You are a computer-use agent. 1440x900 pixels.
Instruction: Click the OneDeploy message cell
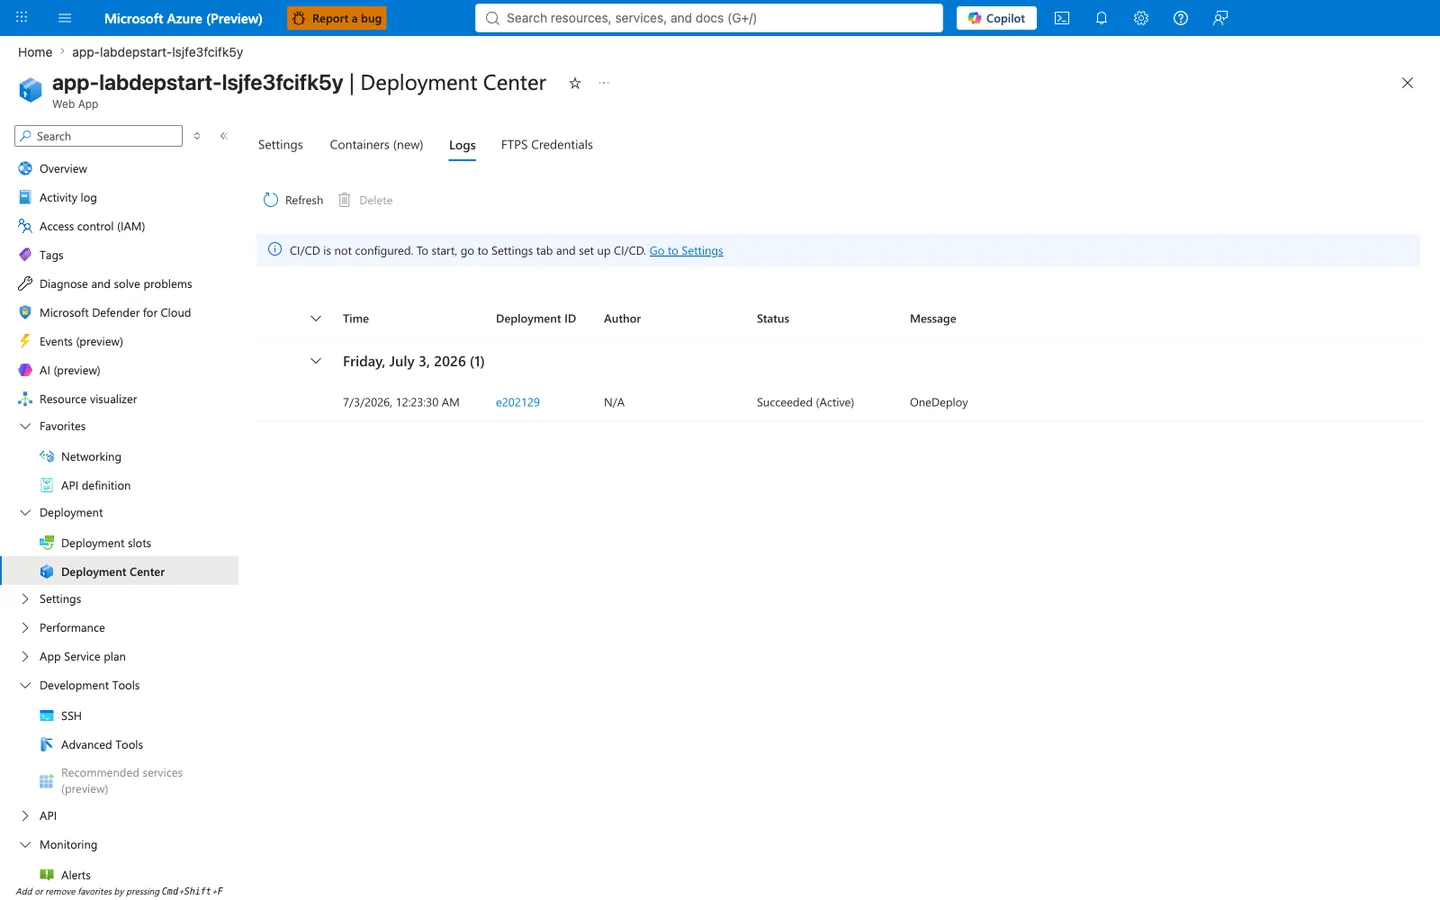tap(939, 403)
